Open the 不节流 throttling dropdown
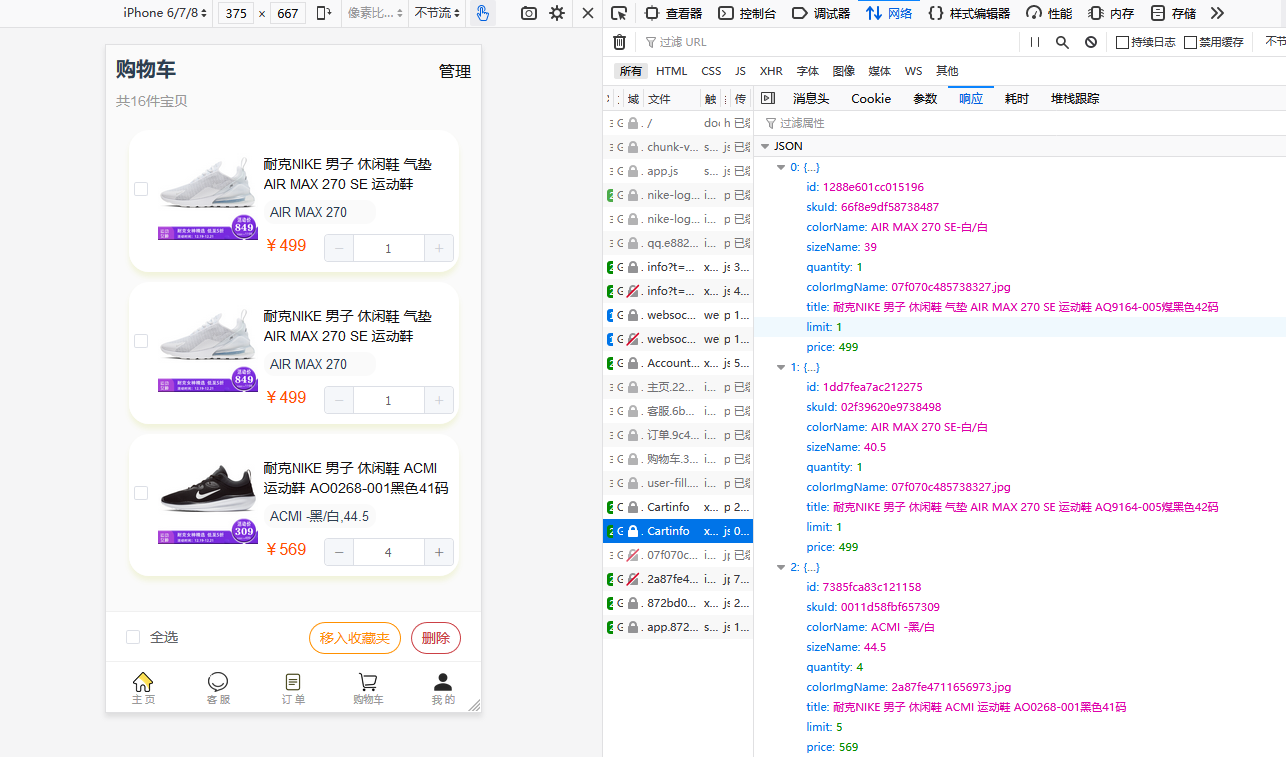 point(438,13)
